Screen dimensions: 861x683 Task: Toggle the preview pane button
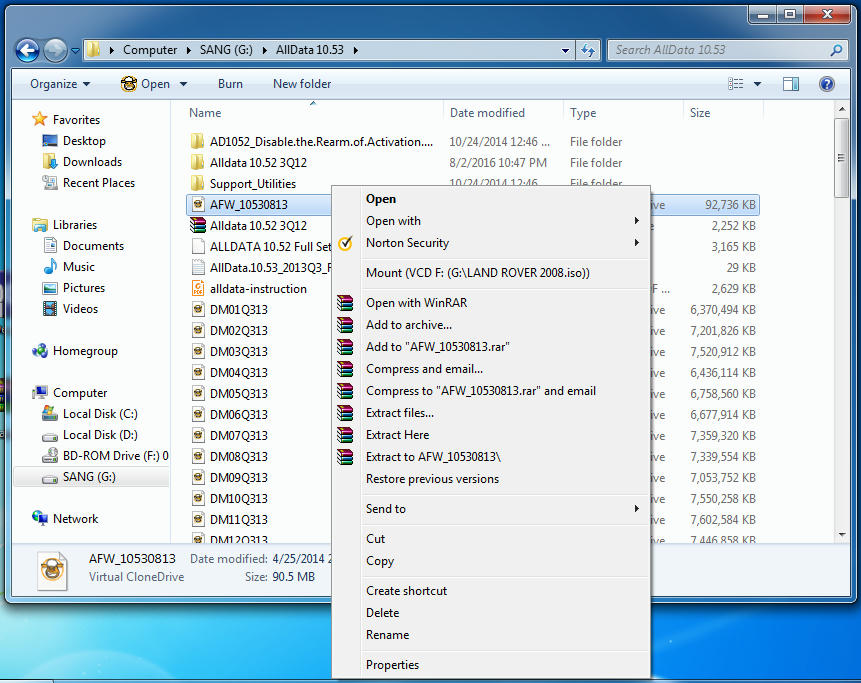pyautogui.click(x=791, y=84)
